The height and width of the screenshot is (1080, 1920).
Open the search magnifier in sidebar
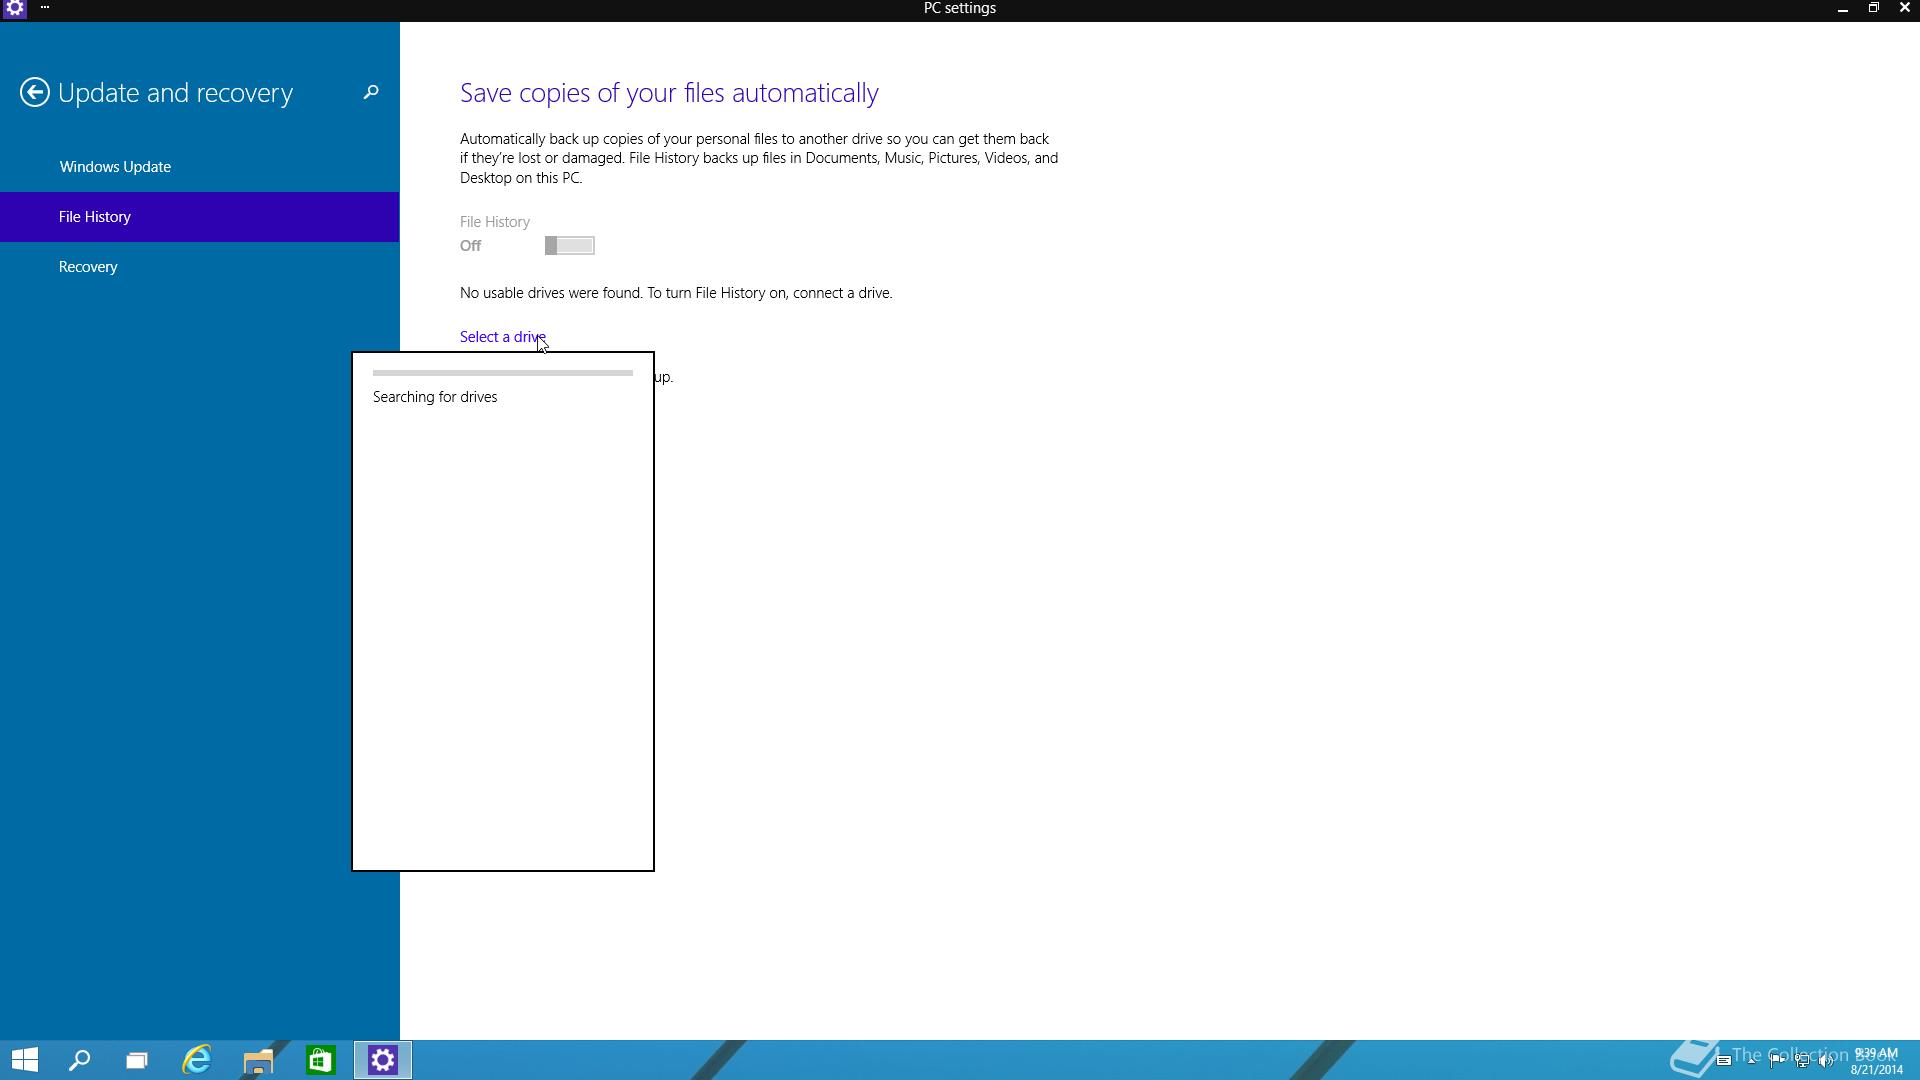(371, 92)
